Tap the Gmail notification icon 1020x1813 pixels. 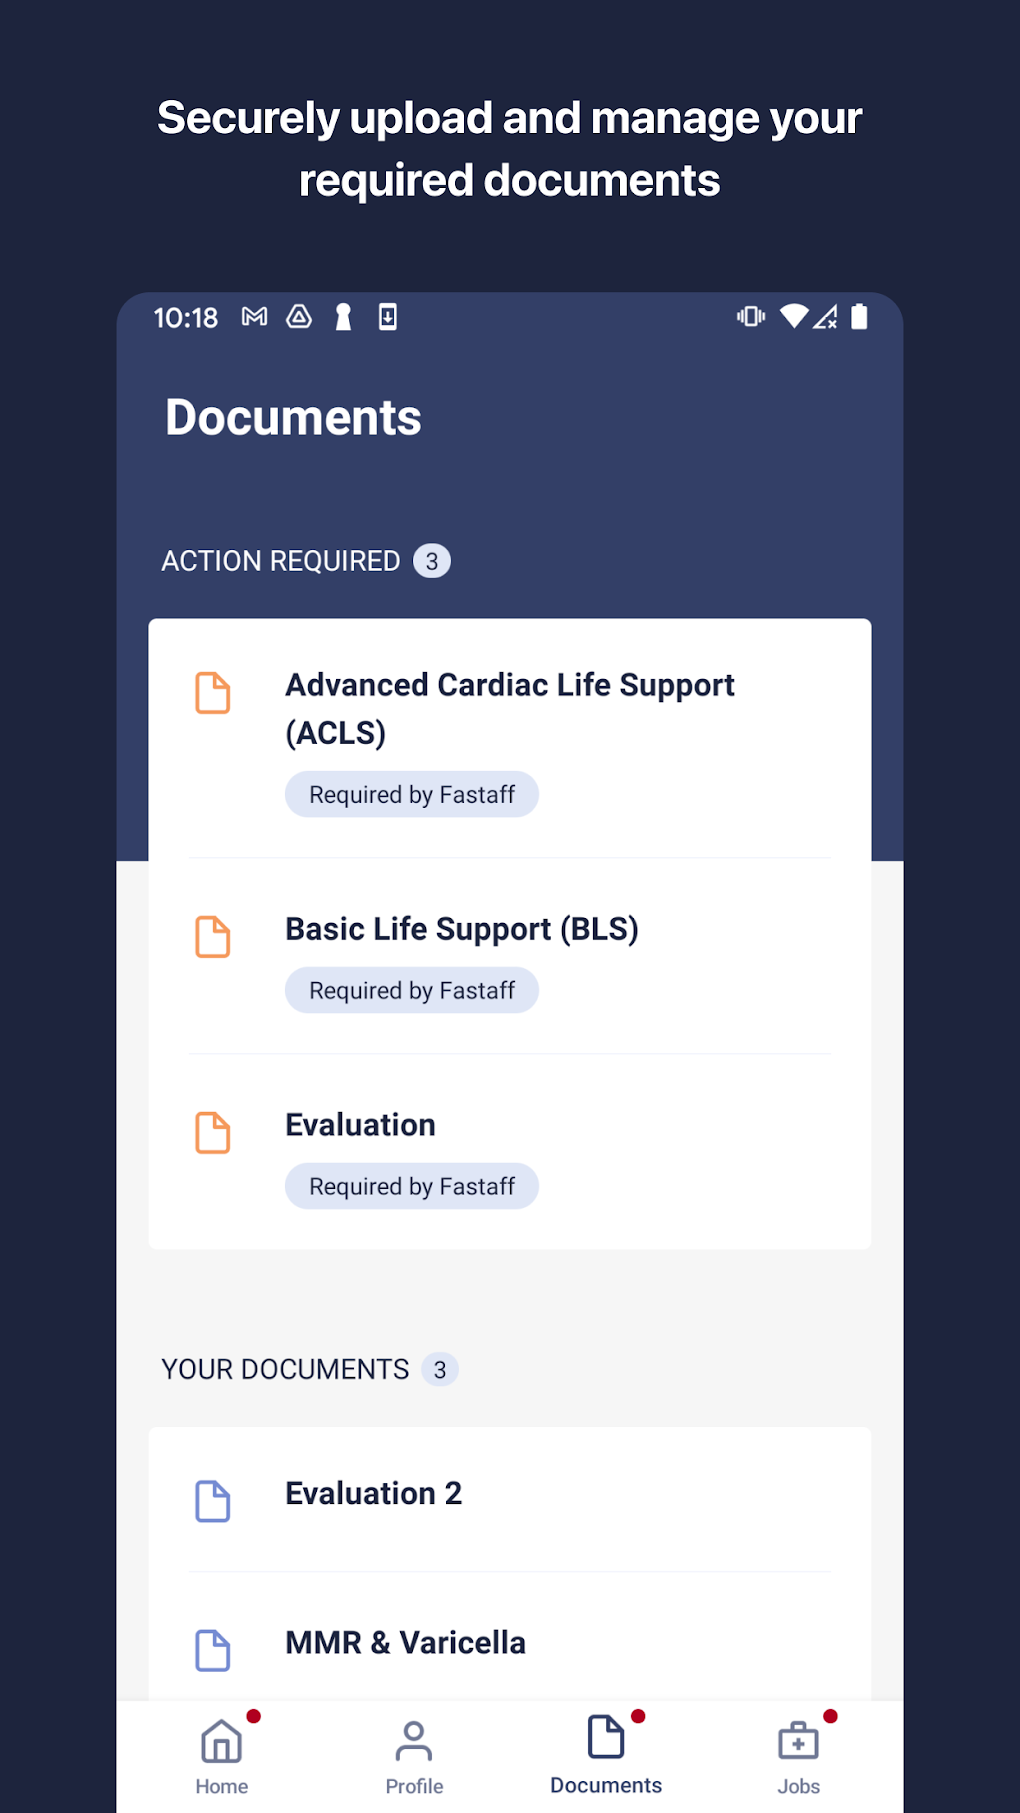click(255, 317)
